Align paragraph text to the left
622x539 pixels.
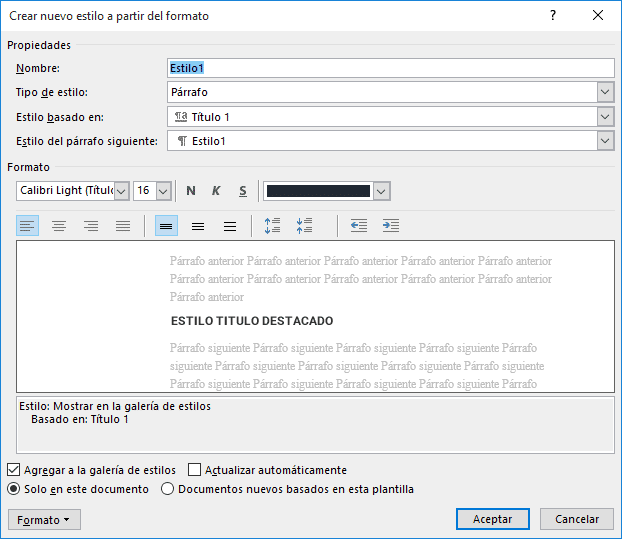pyautogui.click(x=28, y=226)
